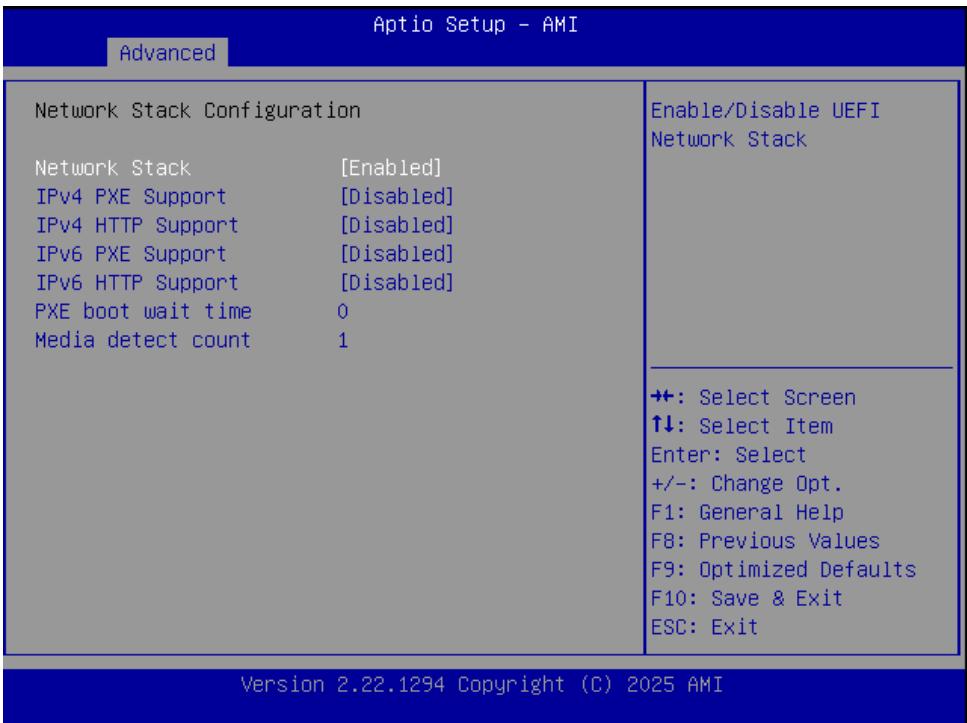Click F10: Save & Exit hint
967x723 pixels.
click(x=747, y=598)
